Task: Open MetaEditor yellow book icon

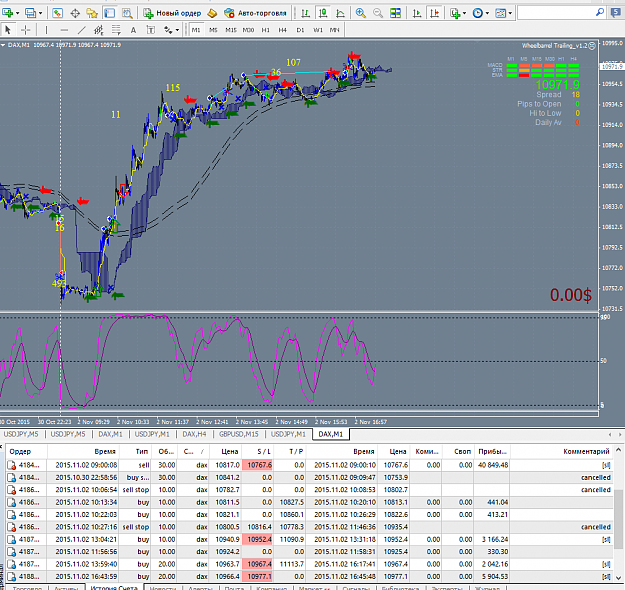Action: pos(212,13)
